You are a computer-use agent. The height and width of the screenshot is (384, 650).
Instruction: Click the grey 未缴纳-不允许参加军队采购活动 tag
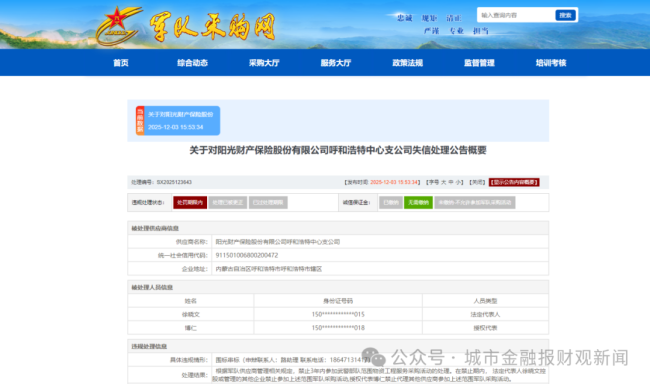point(475,202)
